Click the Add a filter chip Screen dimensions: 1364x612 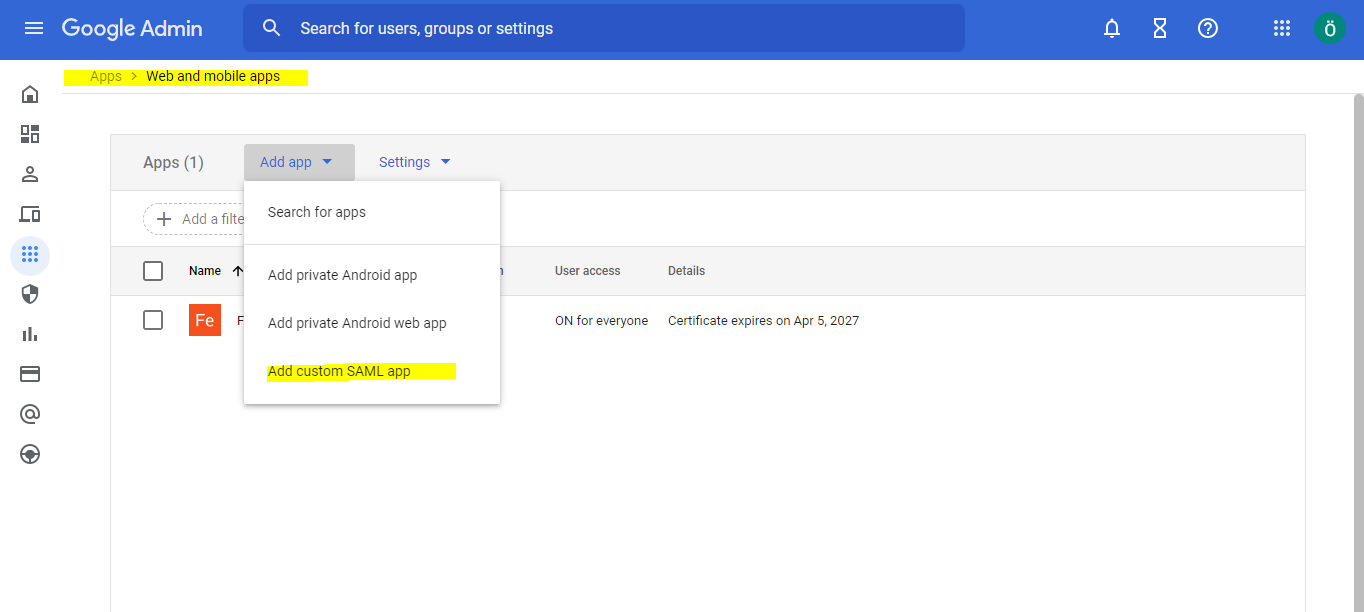pos(194,219)
